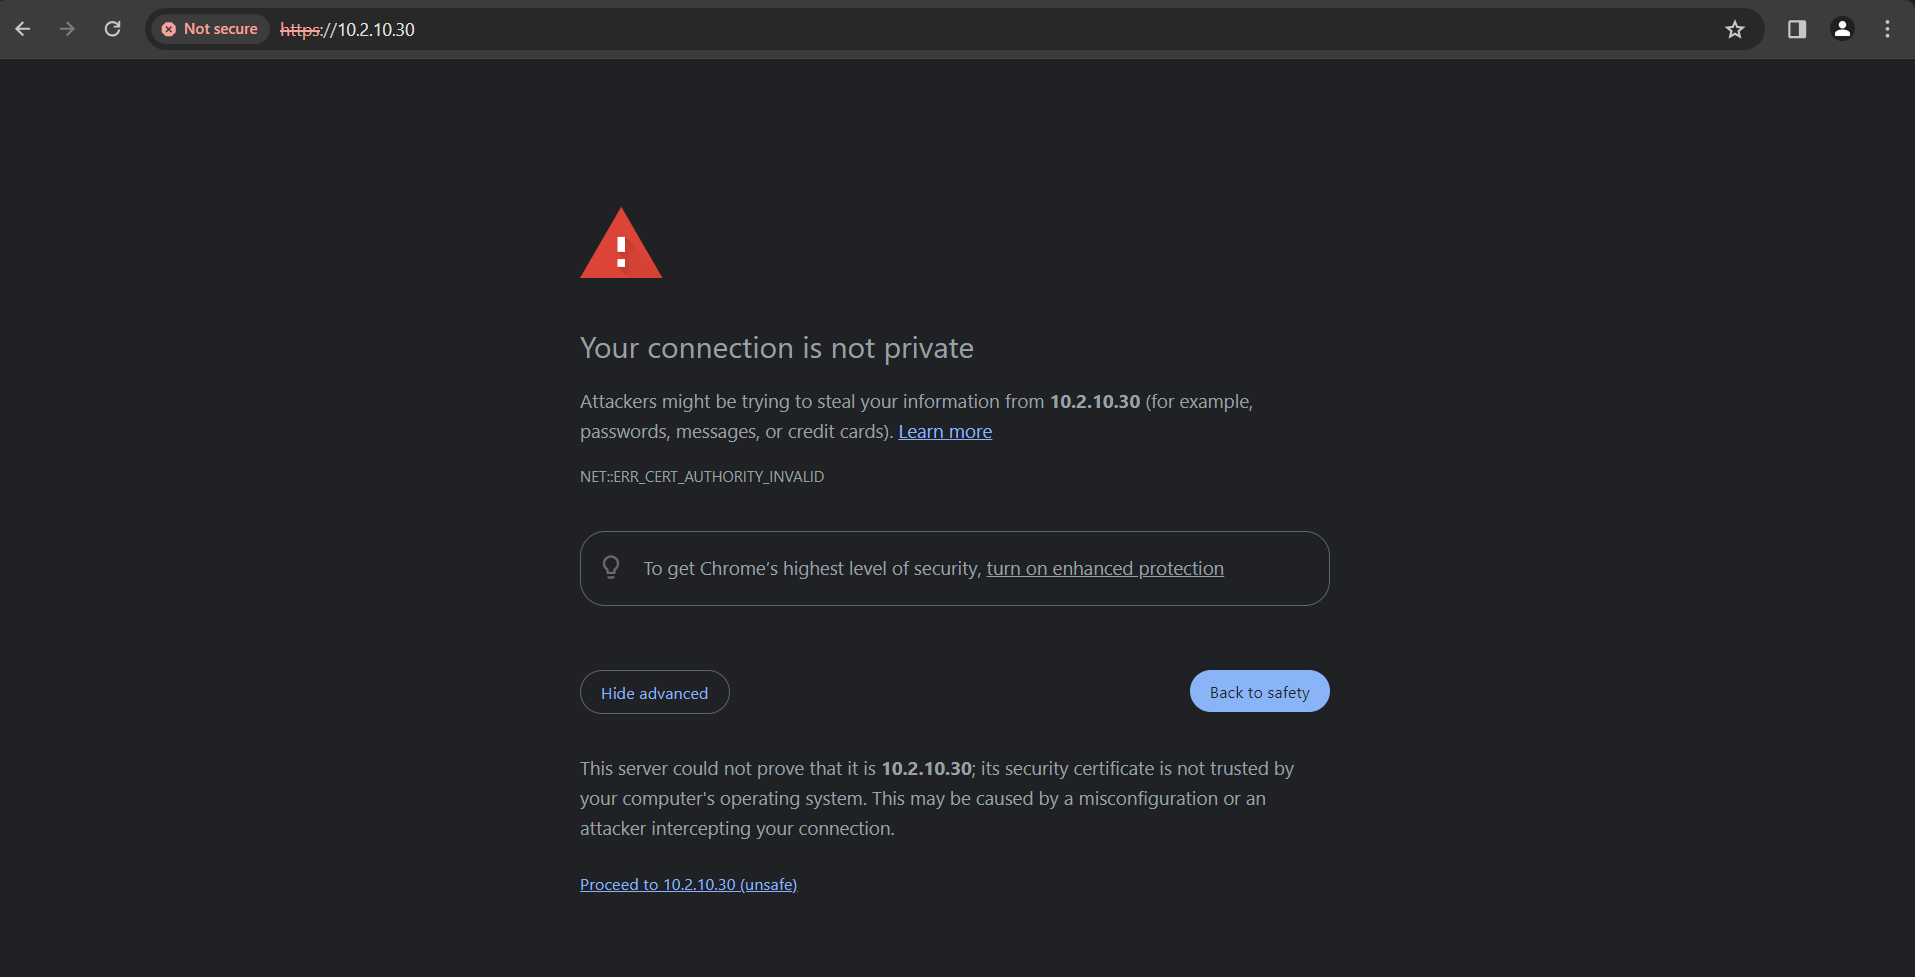Reload the page with the refresh icon
The image size is (1915, 977).
(x=113, y=29)
